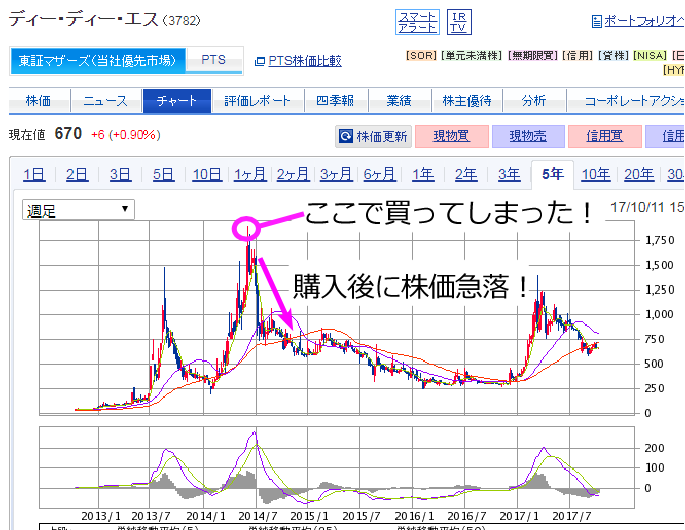
Task: Show the 10日 chart period
Action: coord(208,174)
